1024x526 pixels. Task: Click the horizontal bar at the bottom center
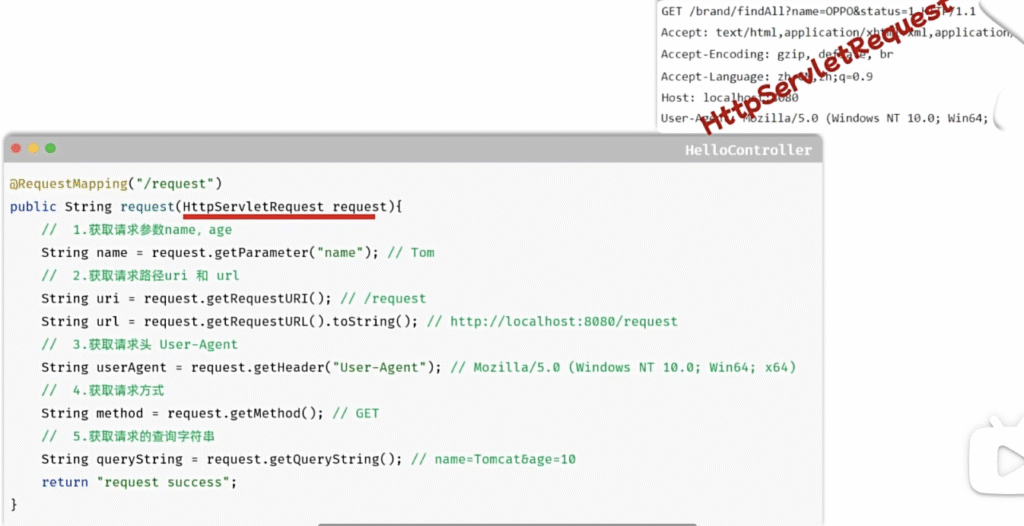click(508, 523)
